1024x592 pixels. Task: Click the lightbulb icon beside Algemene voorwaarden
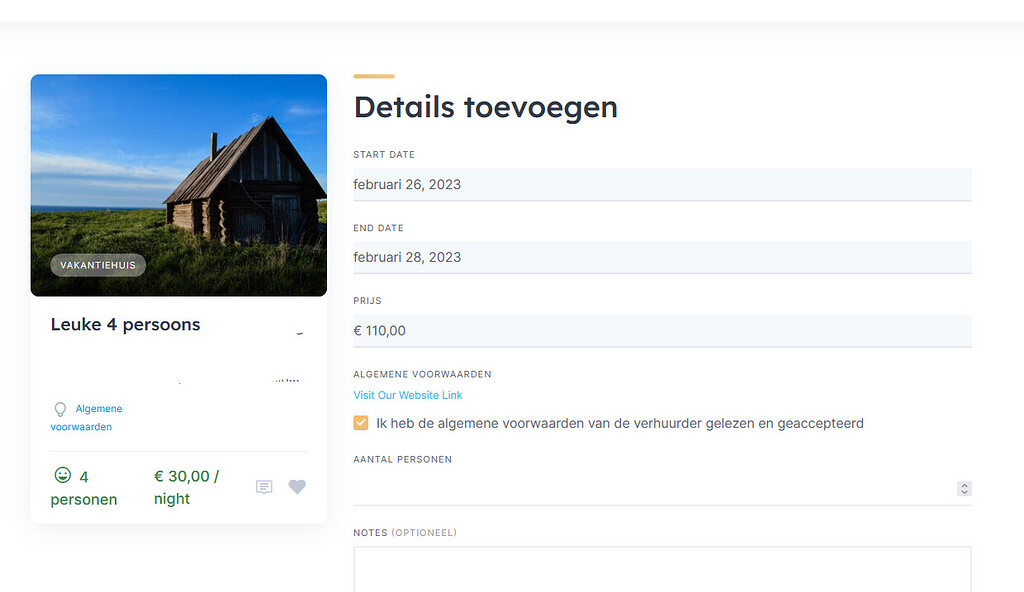tap(60, 409)
